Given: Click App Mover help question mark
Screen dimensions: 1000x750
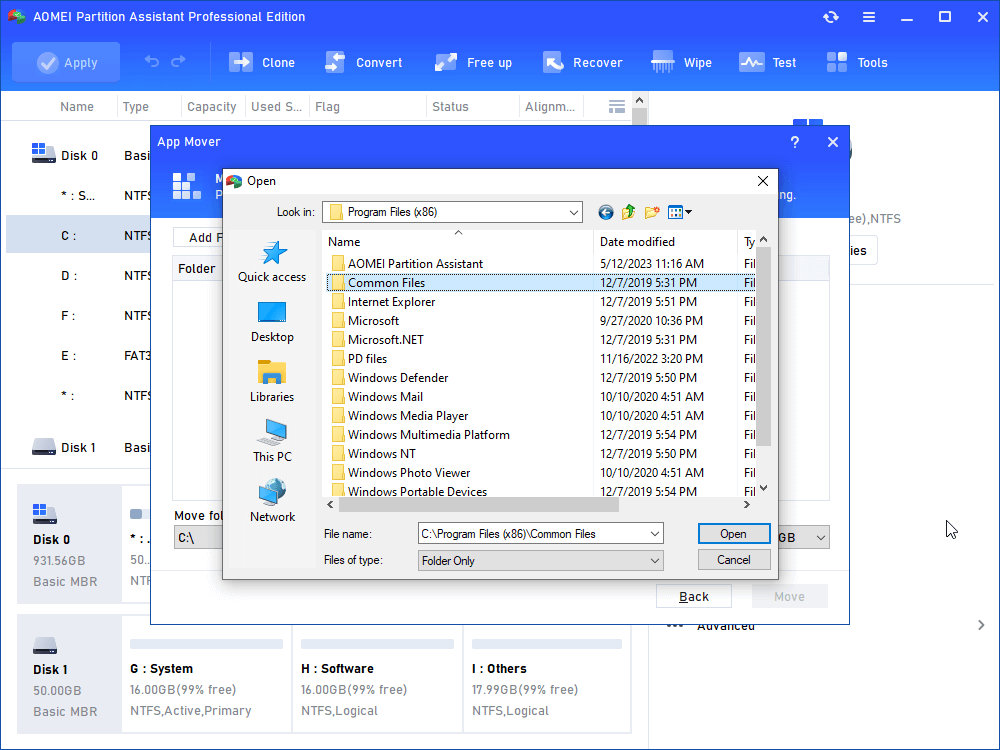Looking at the screenshot, I should 795,142.
